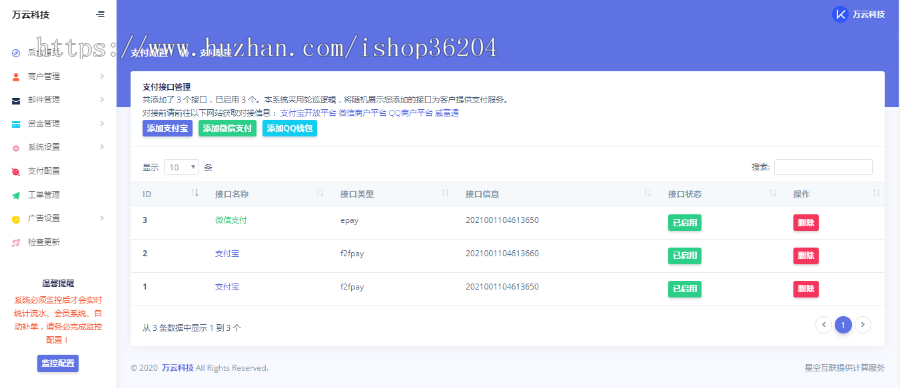Image resolution: width=900 pixels, height=388 pixels.
Task: Click epay cell in row 3
Action: coord(350,220)
